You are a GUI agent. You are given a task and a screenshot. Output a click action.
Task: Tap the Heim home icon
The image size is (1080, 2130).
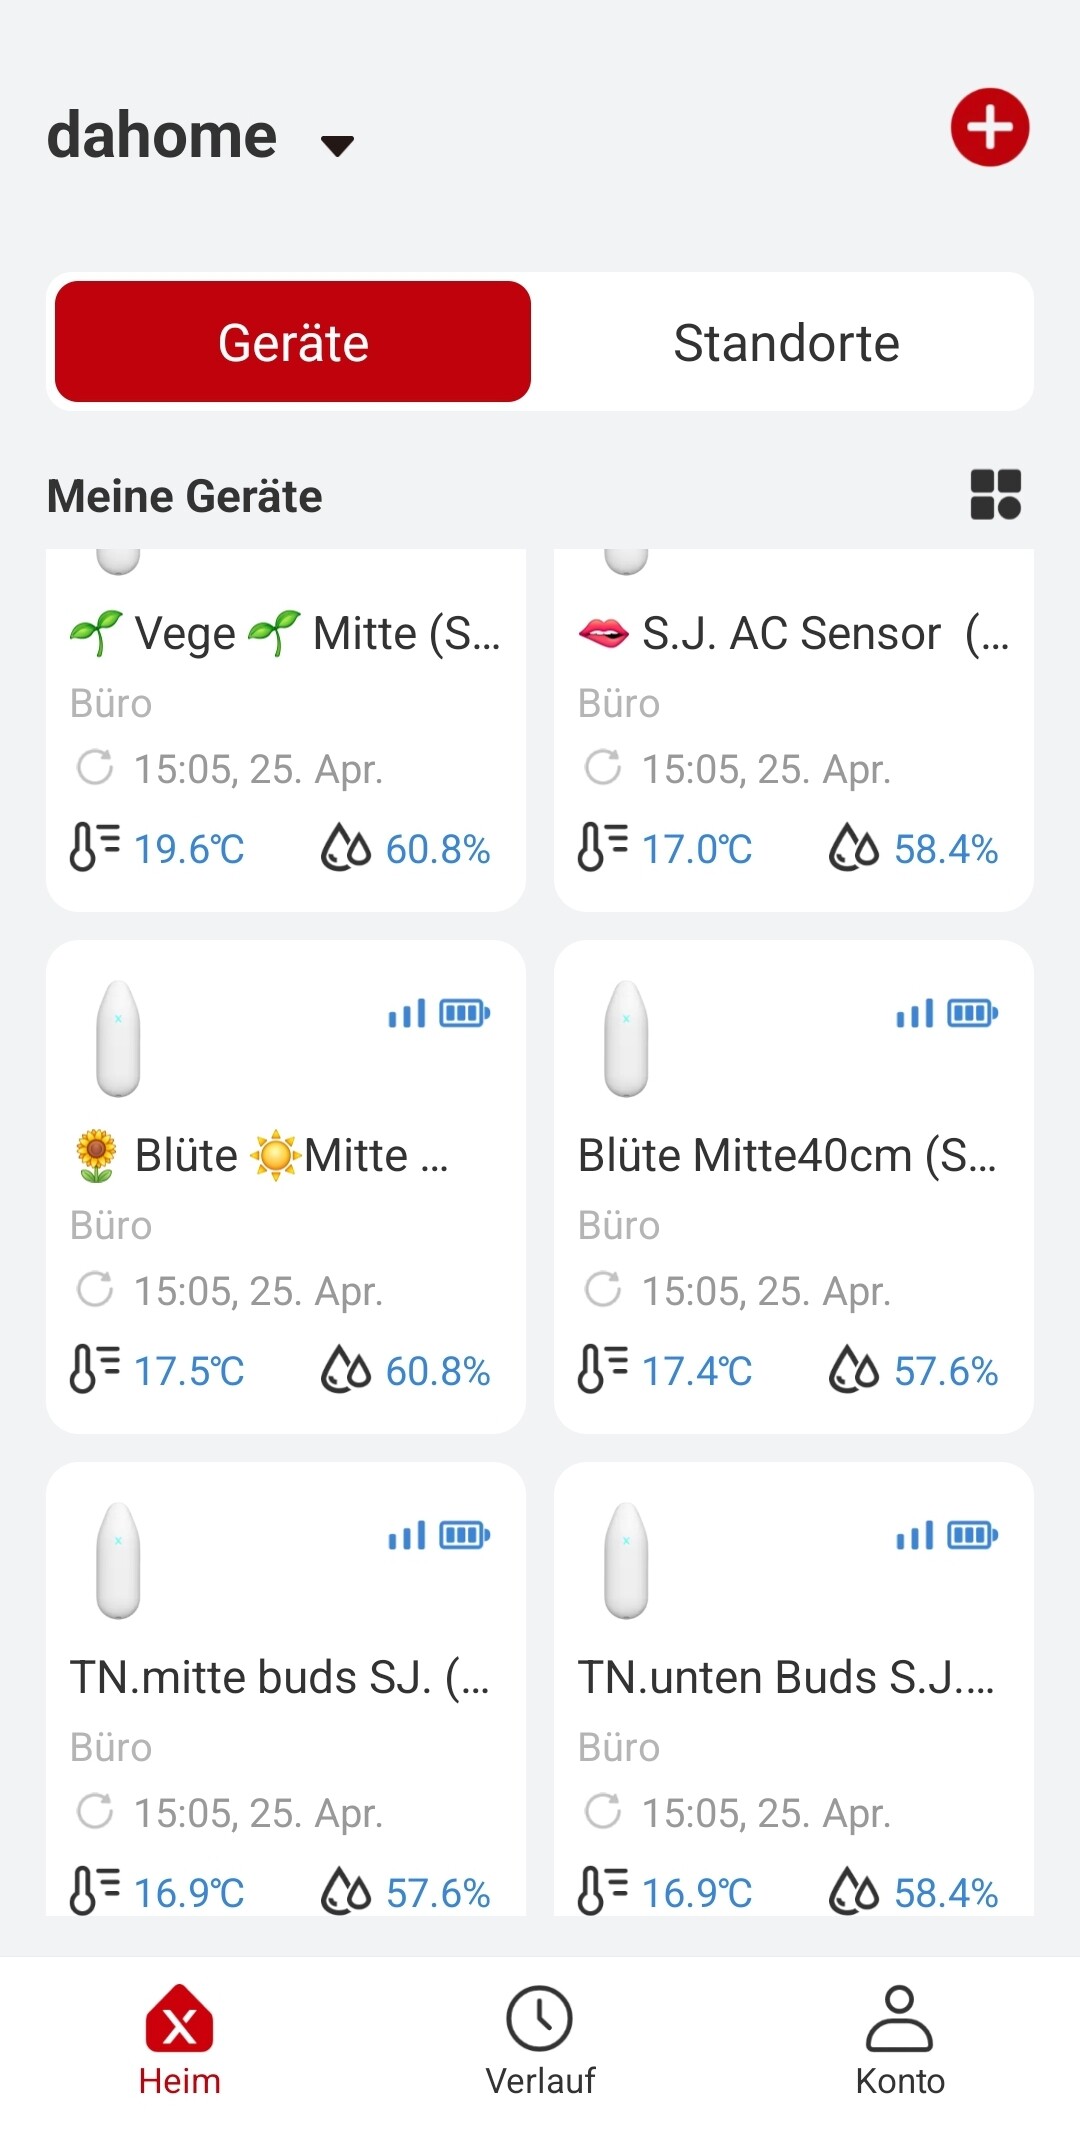pos(179,2019)
